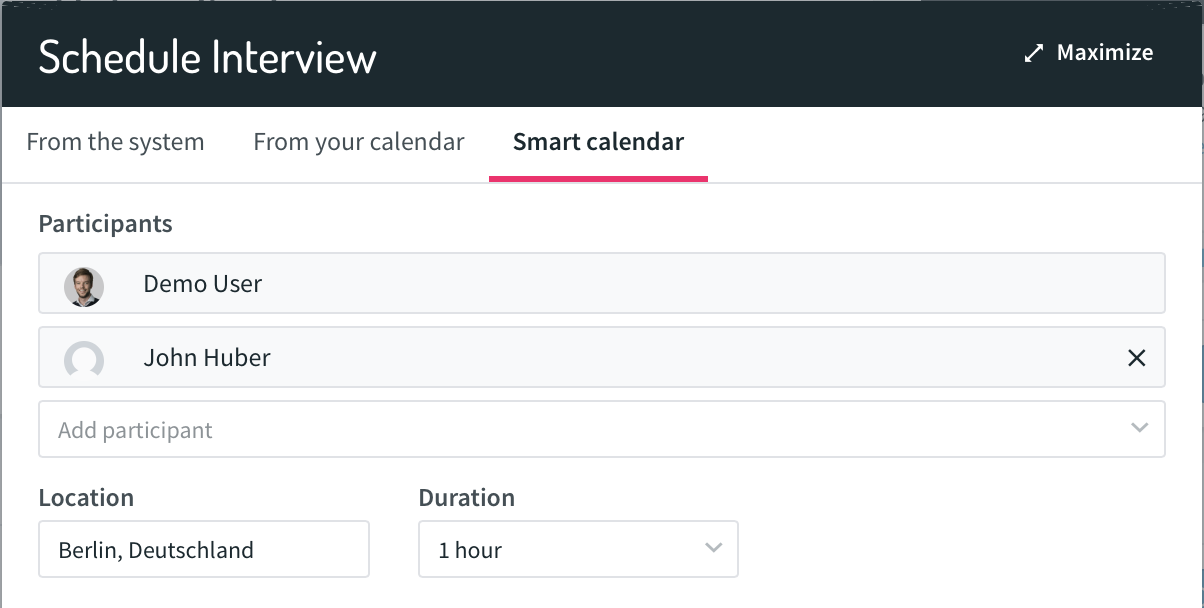This screenshot has width=1204, height=608.
Task: Remove John Huber with the X icon
Action: [1136, 358]
